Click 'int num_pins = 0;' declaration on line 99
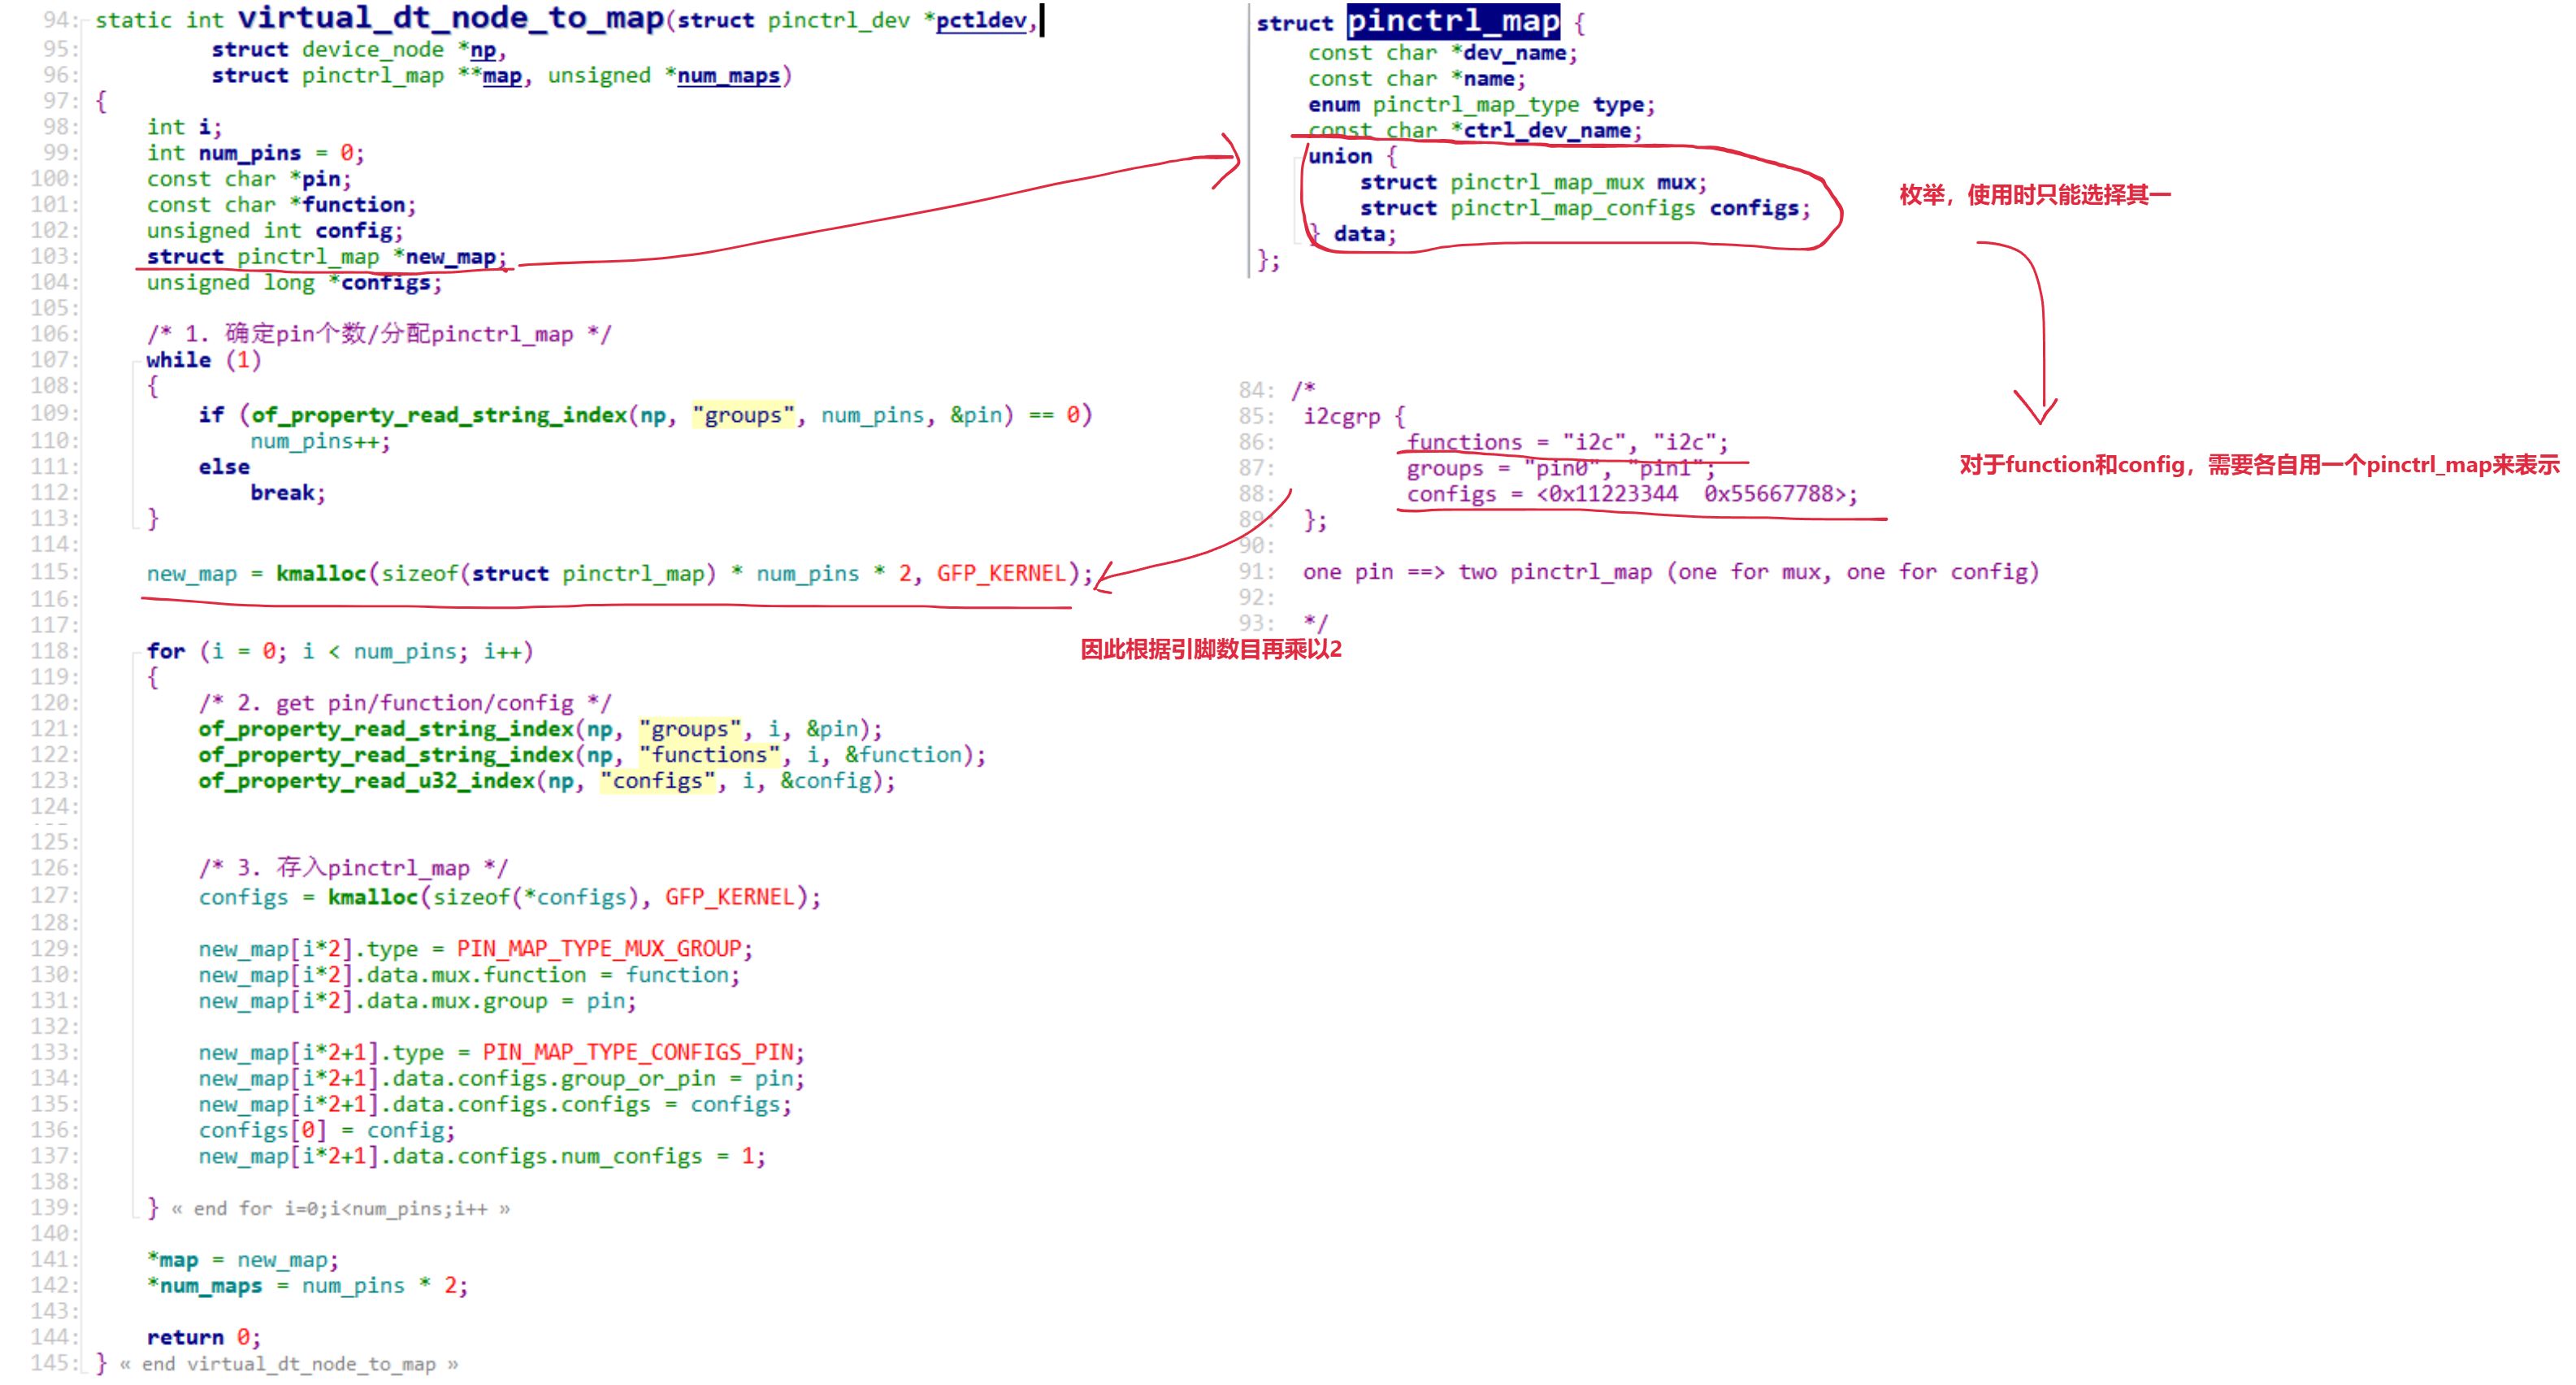The width and height of the screenshot is (2576, 1385). 256,153
